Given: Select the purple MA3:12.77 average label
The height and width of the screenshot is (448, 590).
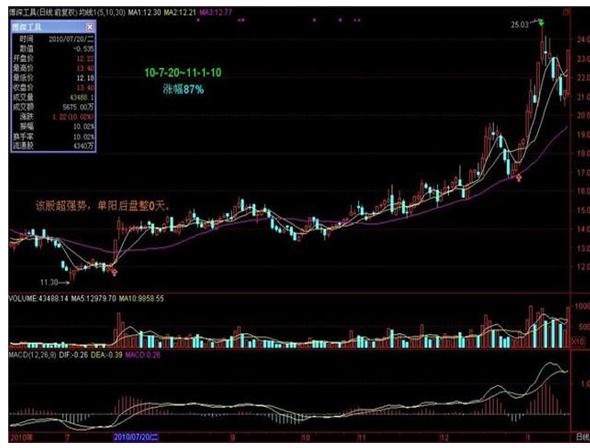Looking at the screenshot, I should pos(216,12).
